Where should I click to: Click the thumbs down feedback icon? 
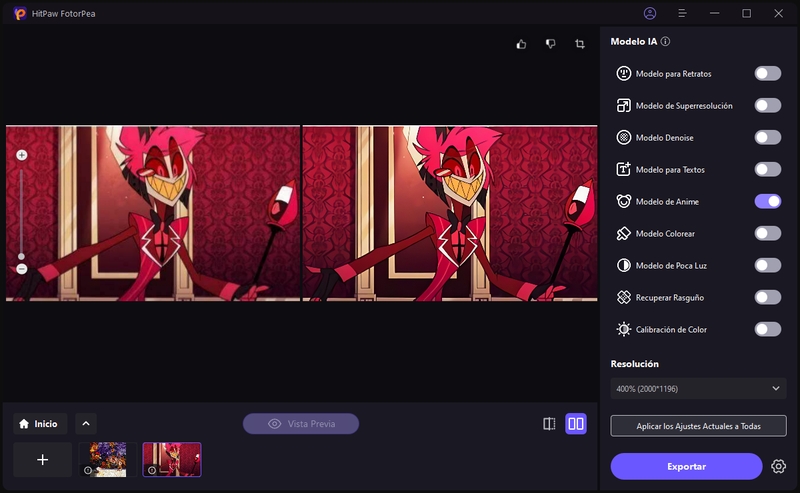tap(550, 44)
